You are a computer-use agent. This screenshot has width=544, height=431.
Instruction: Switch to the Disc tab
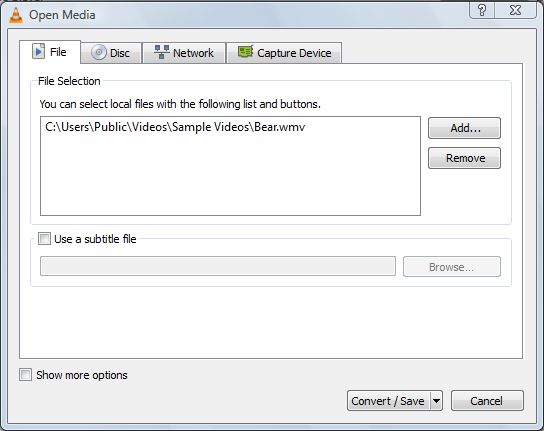pos(111,53)
